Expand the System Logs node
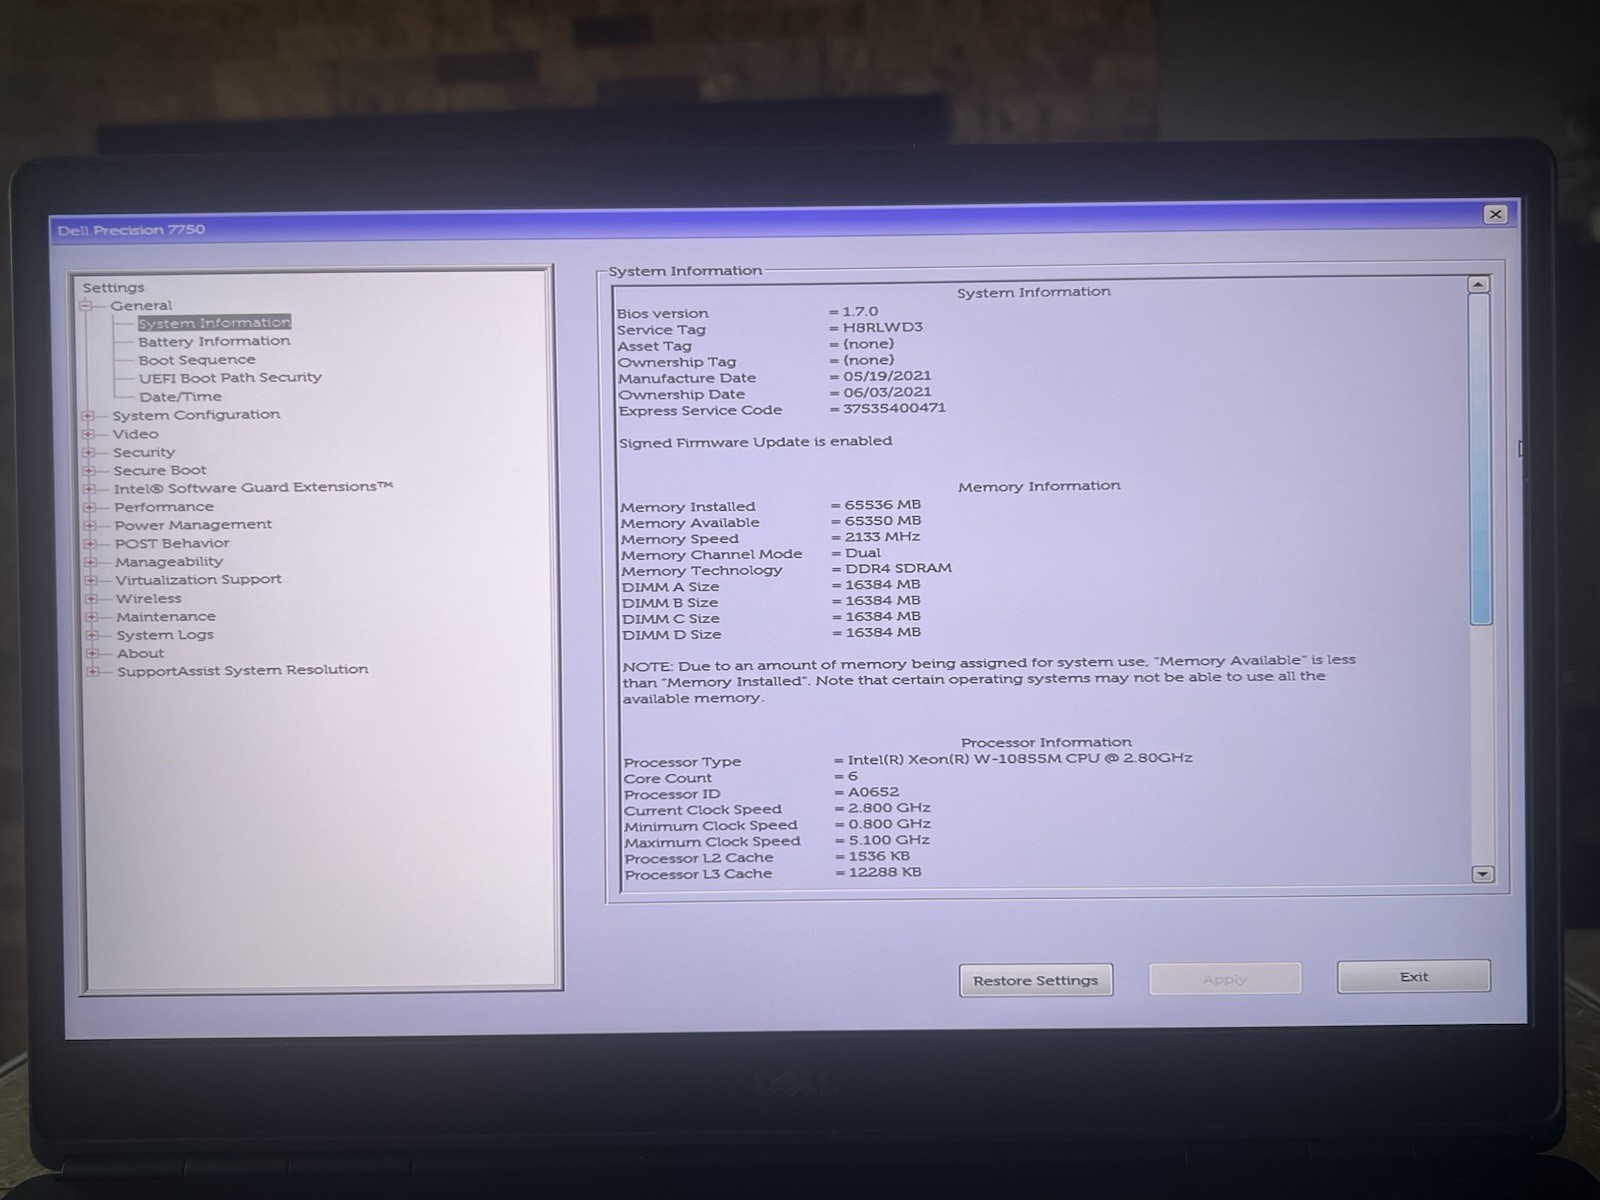Screen dimensions: 1600x1200 click(92, 635)
